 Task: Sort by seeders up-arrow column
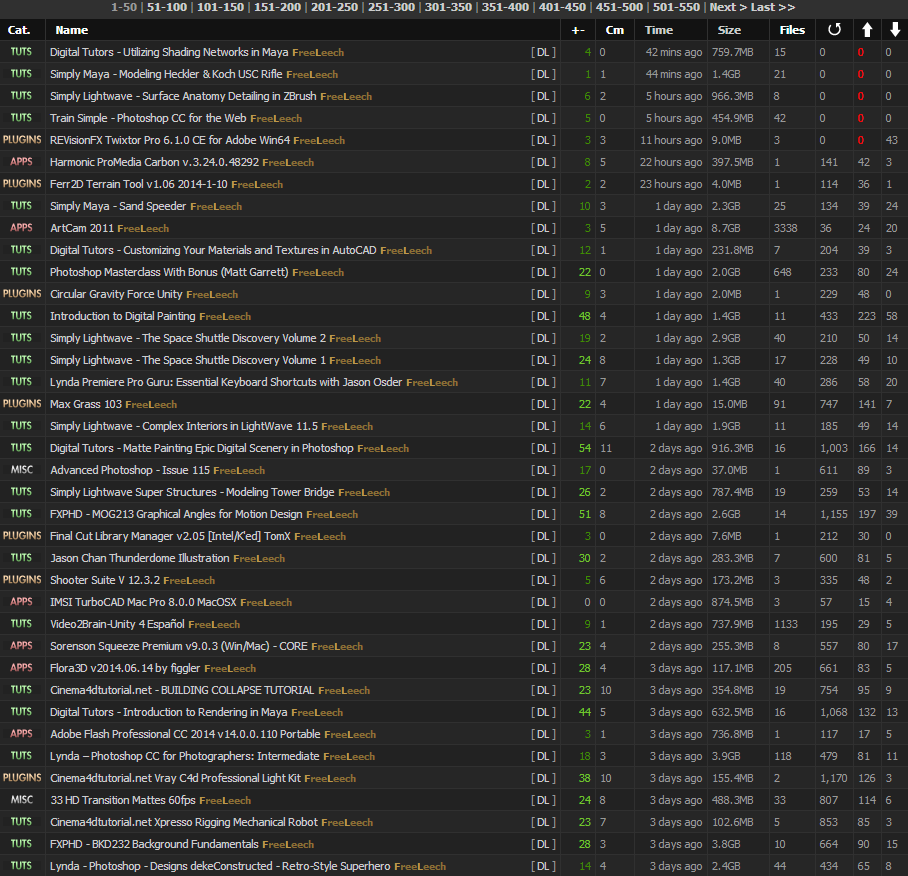pos(867,30)
